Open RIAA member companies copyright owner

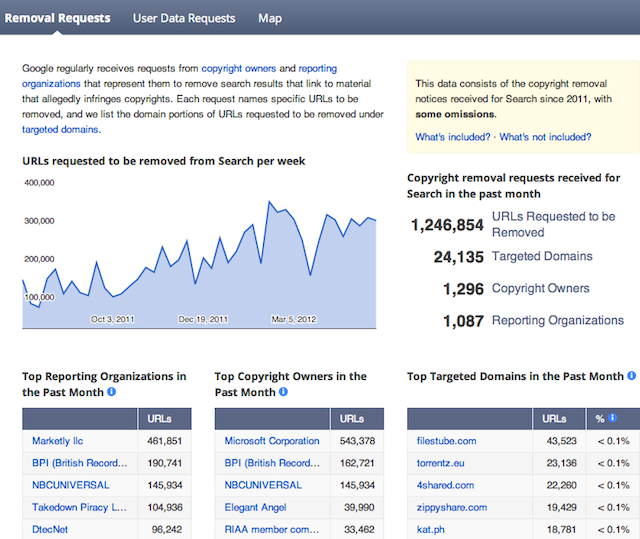point(272,529)
